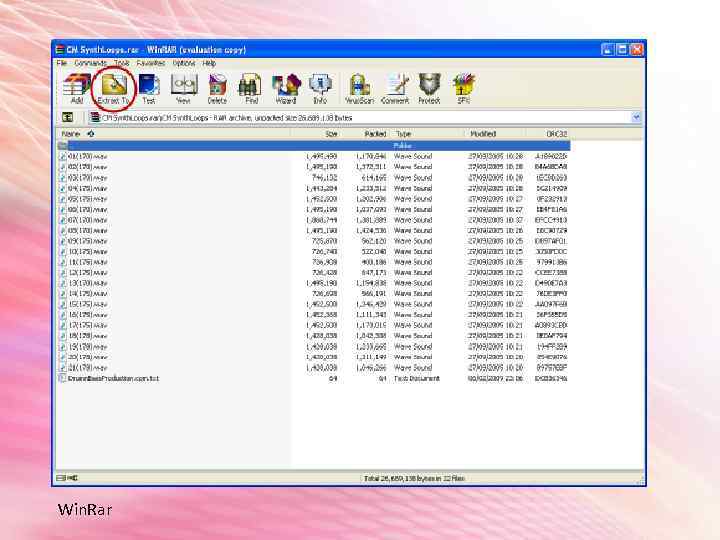
Task: Sort by the Modified column header
Action: (495, 134)
